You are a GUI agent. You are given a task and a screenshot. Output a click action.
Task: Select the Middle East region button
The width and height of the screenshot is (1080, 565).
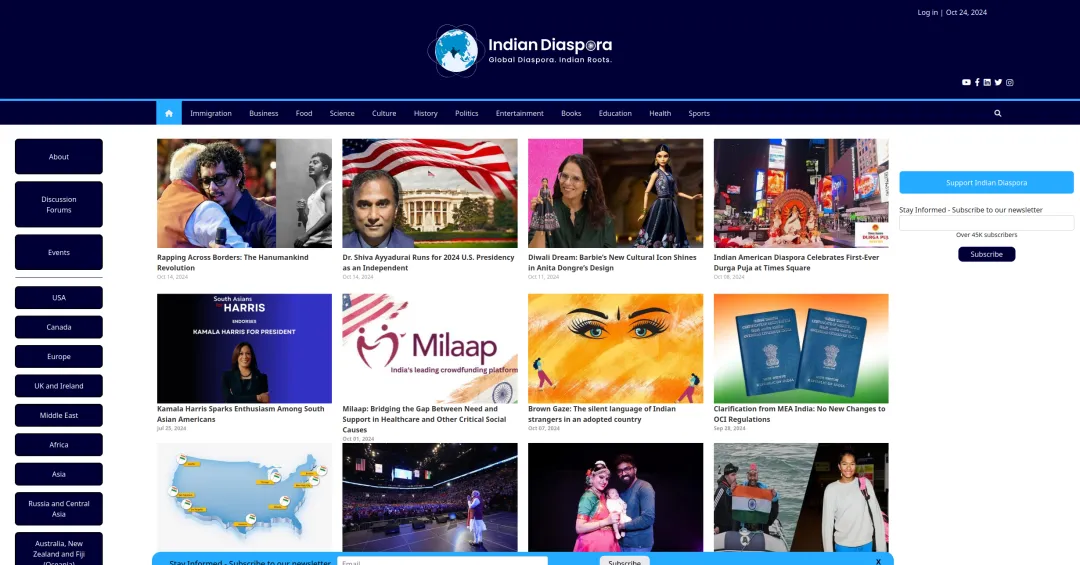[59, 415]
